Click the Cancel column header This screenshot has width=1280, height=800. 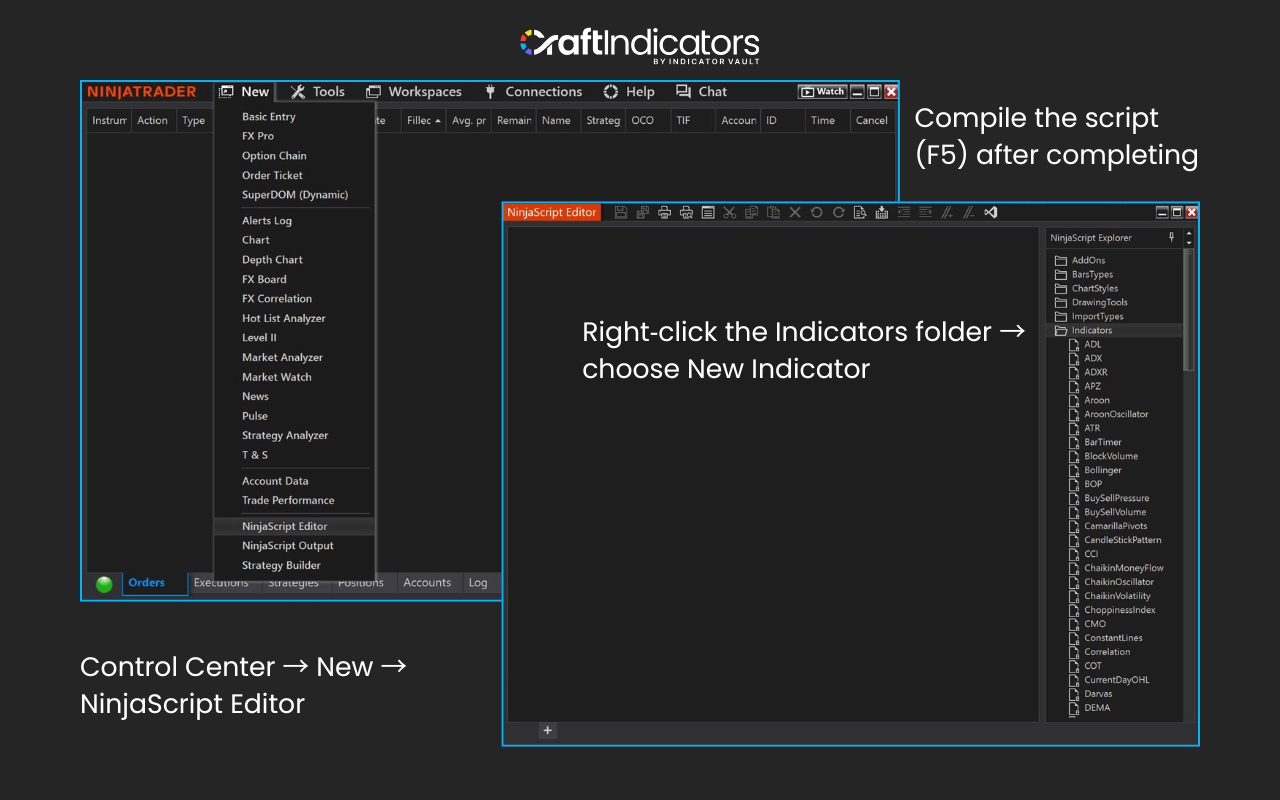pyautogui.click(x=871, y=120)
